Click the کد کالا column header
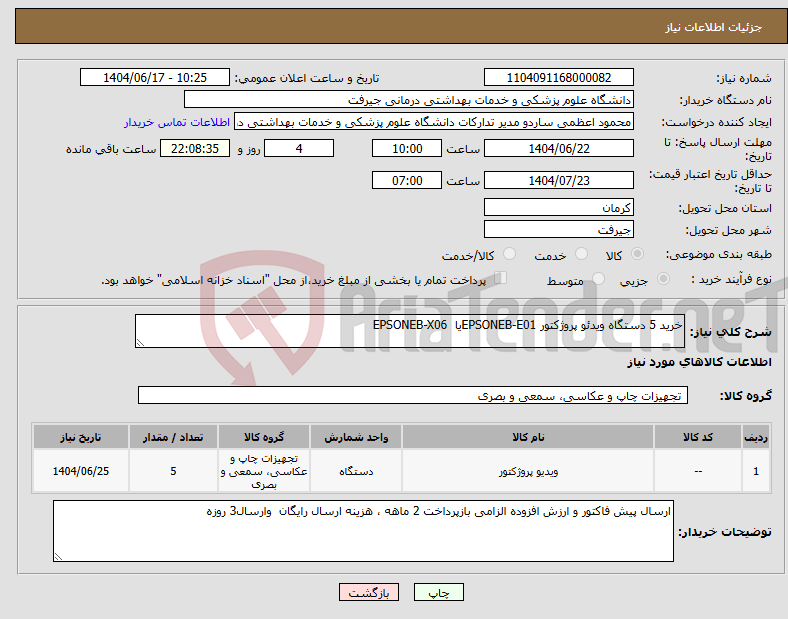The image size is (788, 619). 698,437
